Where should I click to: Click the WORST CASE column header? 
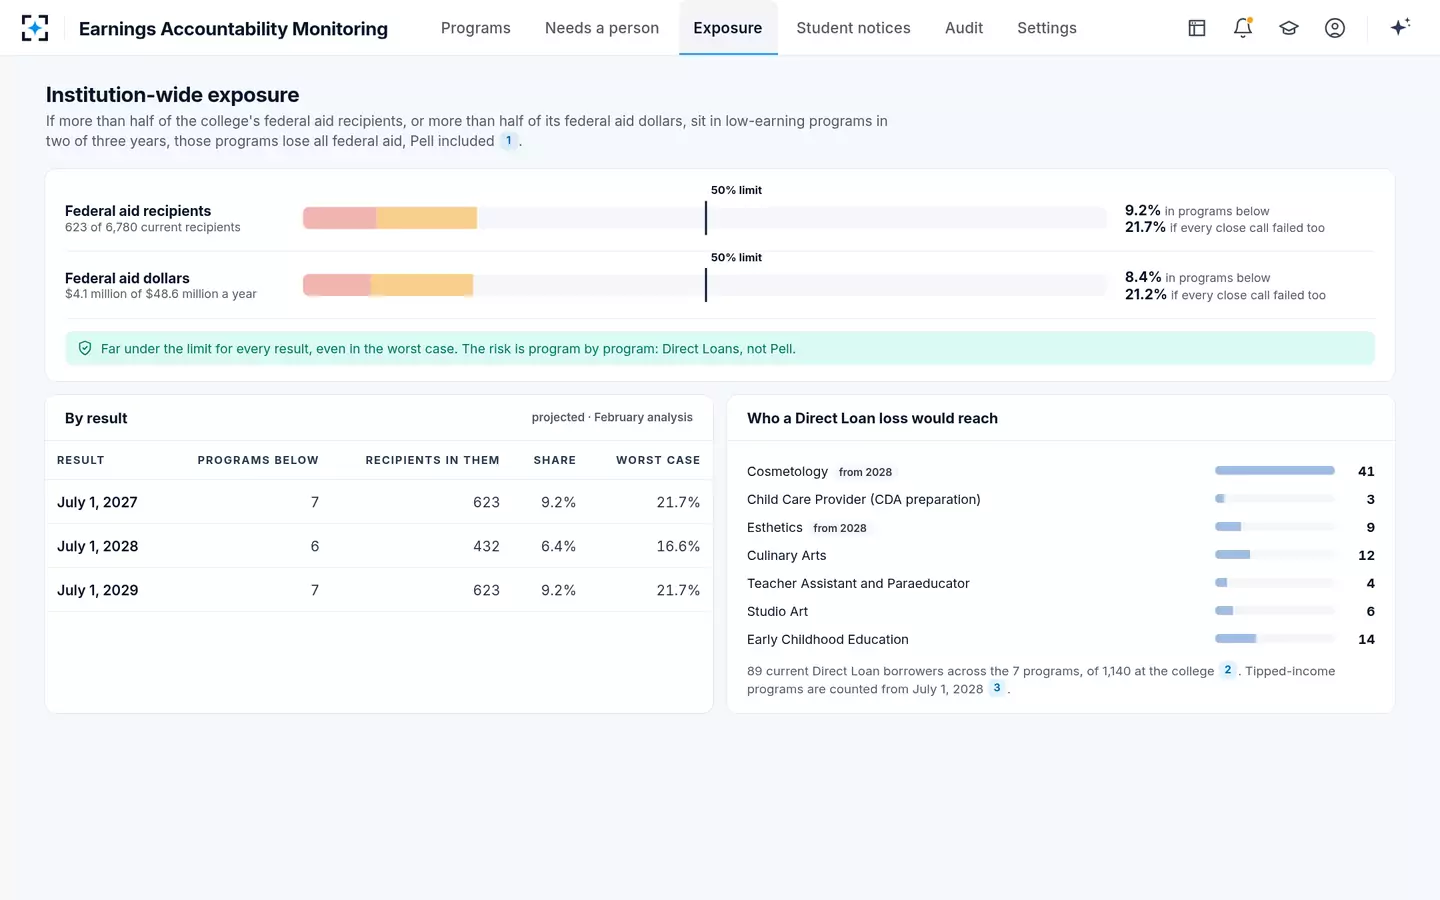point(658,460)
